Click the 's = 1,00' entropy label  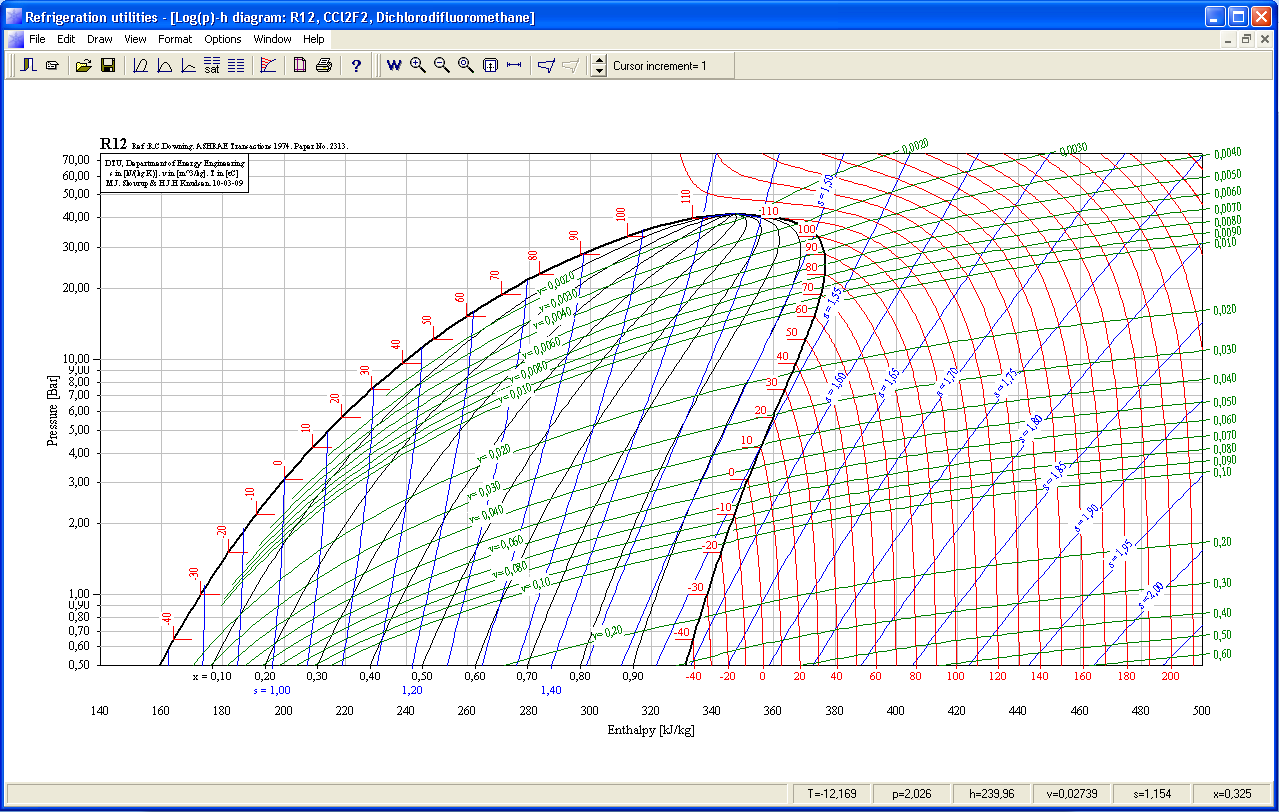(x=272, y=690)
